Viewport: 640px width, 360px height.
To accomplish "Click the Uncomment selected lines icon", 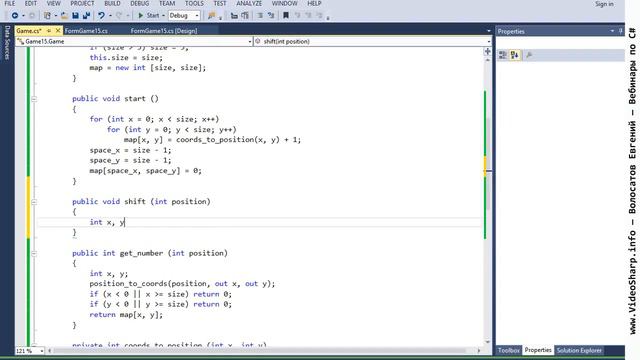I will click(x=245, y=16).
